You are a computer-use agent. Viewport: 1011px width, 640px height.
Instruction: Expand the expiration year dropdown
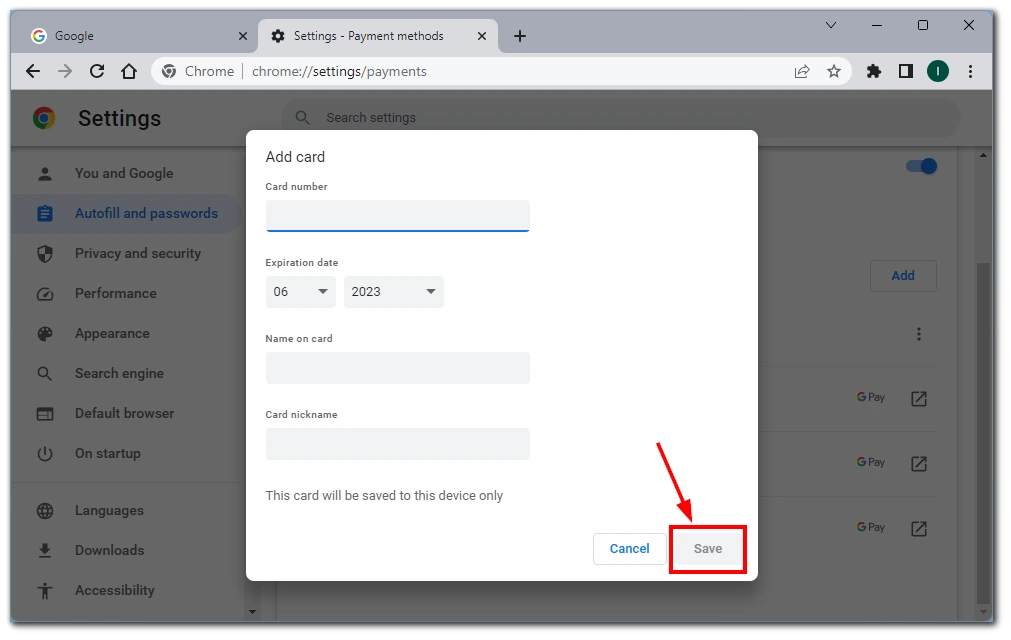[x=393, y=292]
